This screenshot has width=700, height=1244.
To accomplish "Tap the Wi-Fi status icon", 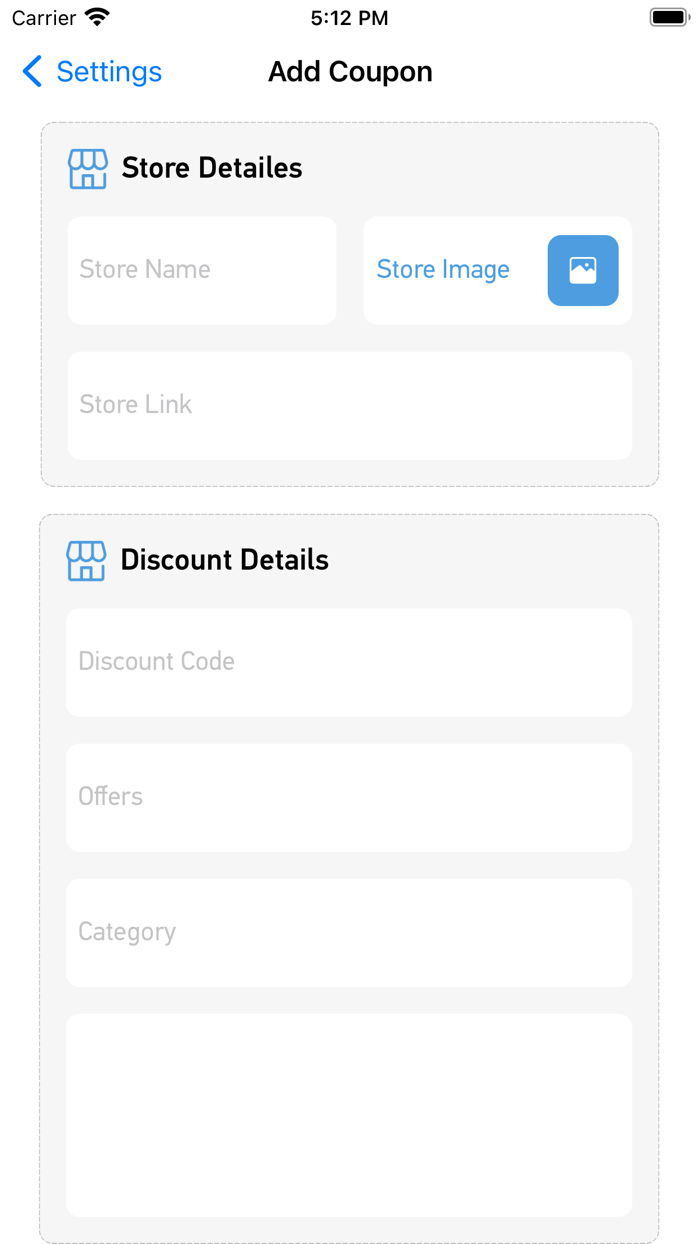I will [x=97, y=18].
